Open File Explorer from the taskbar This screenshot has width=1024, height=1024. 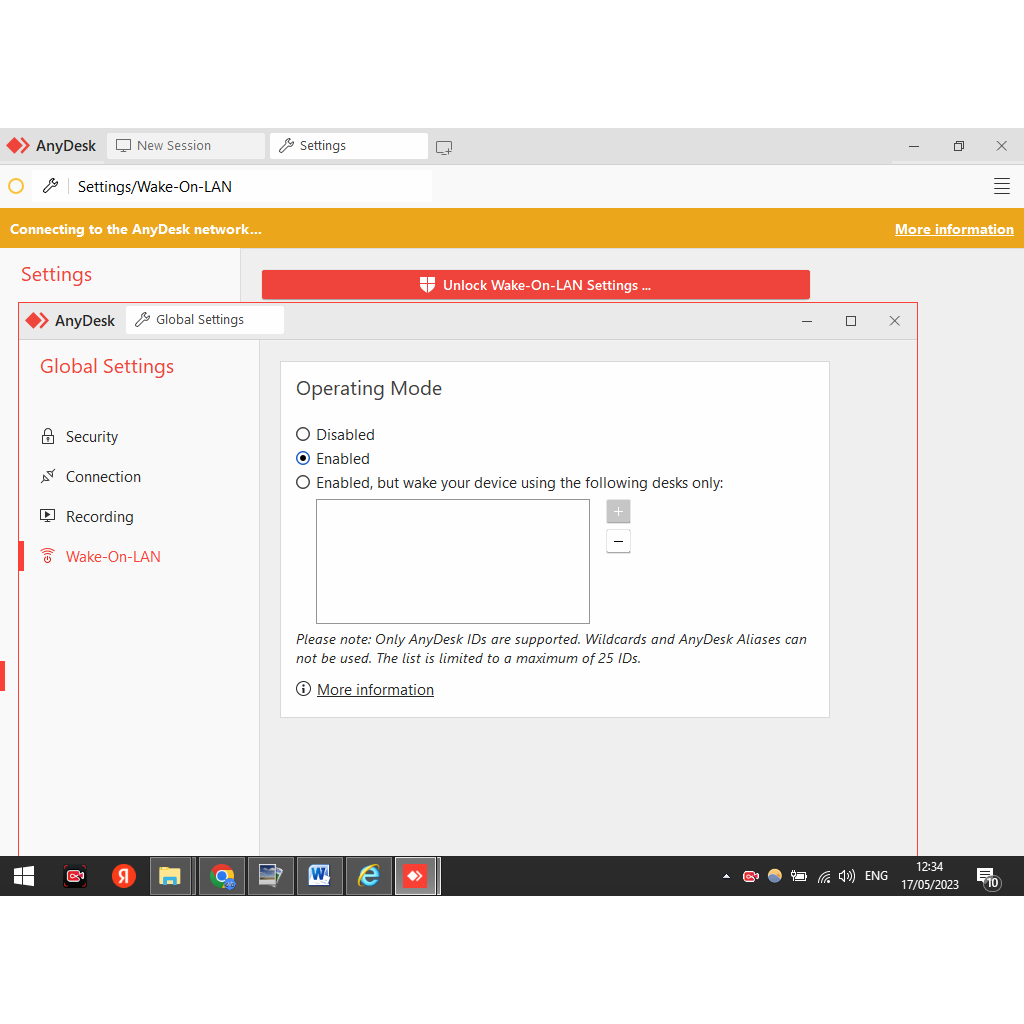pyautogui.click(x=170, y=876)
